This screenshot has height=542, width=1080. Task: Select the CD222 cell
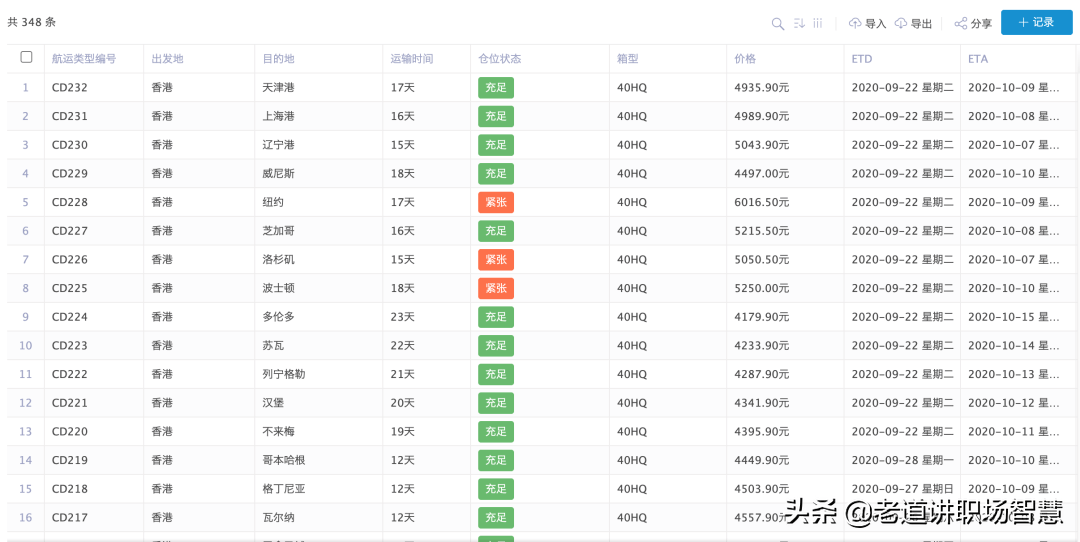point(94,374)
